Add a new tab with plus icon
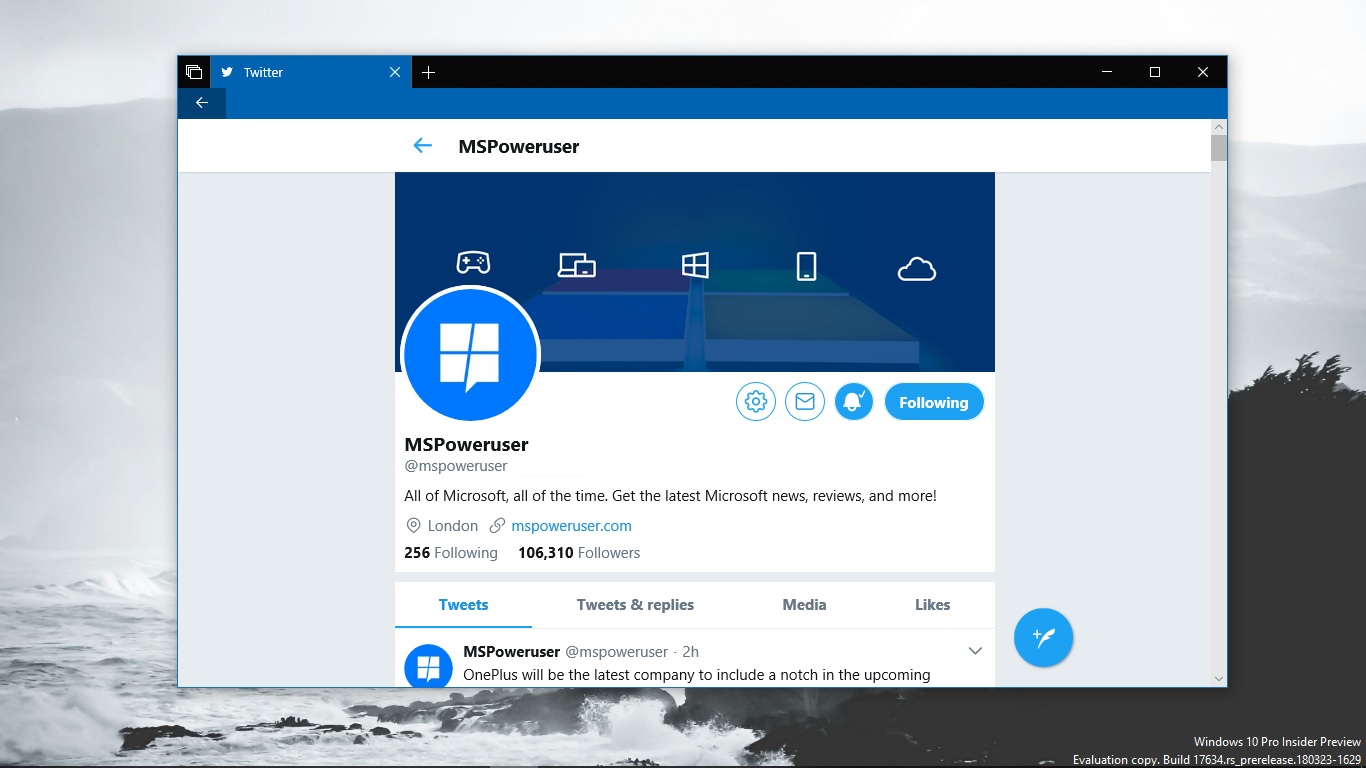1366x768 pixels. tap(428, 72)
